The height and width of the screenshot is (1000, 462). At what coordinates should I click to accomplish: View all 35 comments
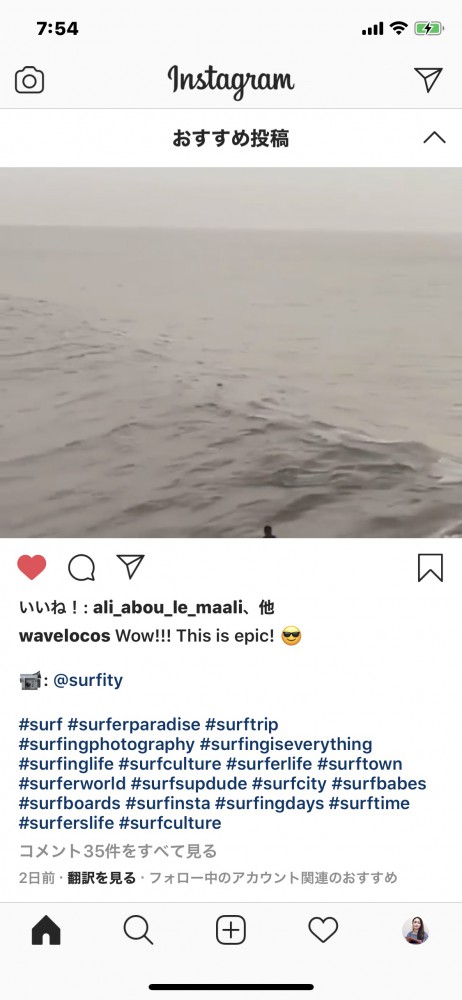[x=118, y=851]
